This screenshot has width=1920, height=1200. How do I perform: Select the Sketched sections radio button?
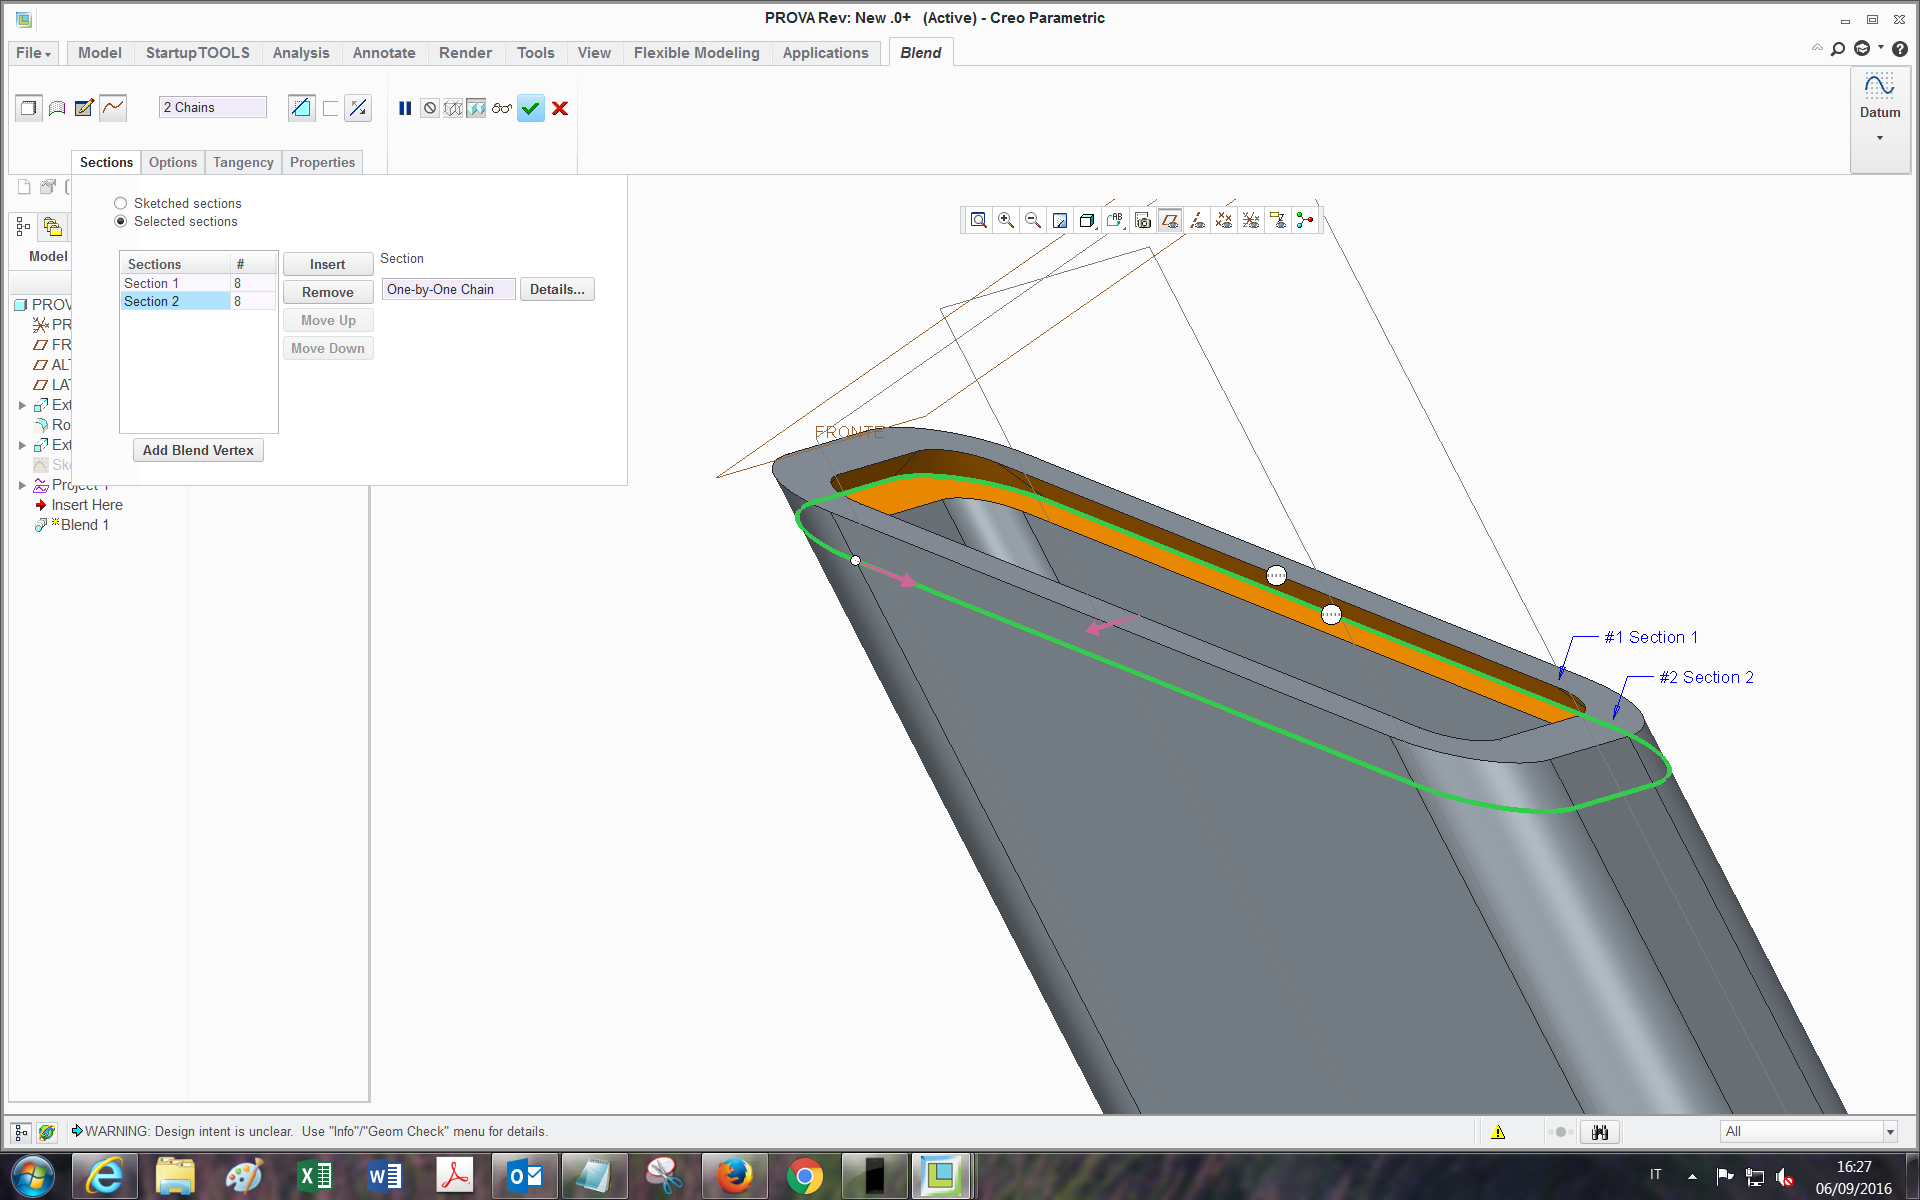(x=121, y=203)
